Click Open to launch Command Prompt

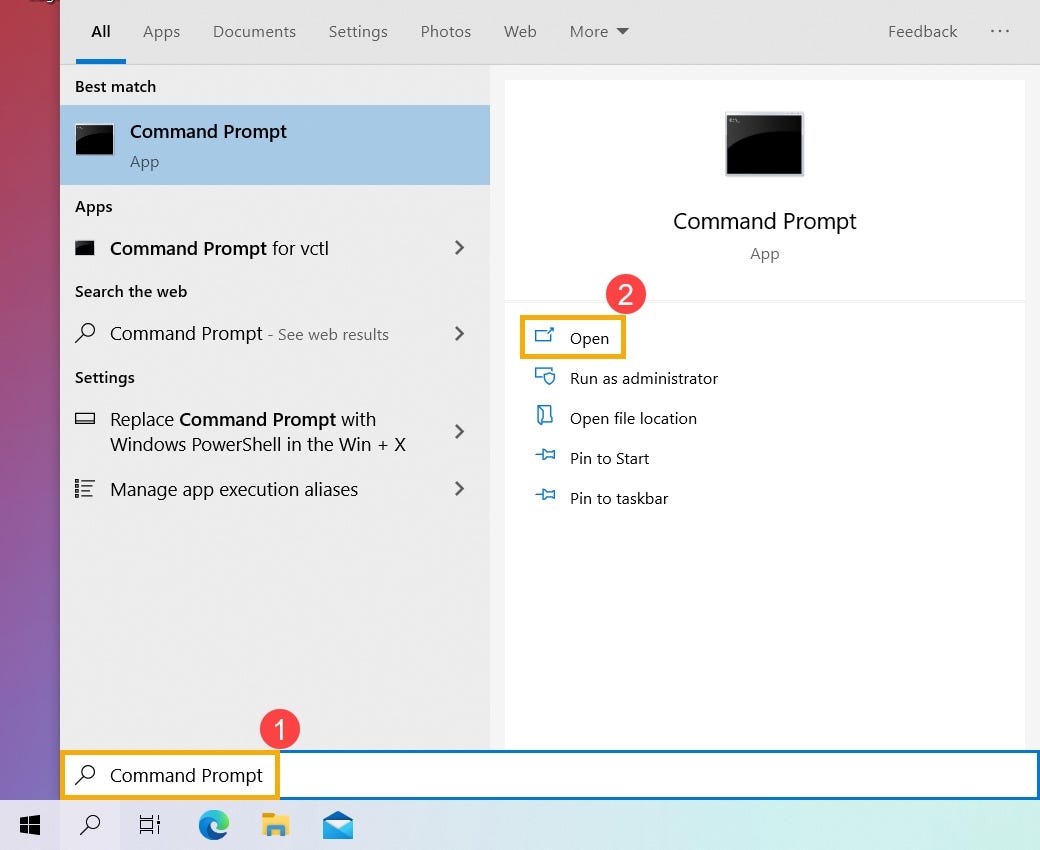[572, 337]
